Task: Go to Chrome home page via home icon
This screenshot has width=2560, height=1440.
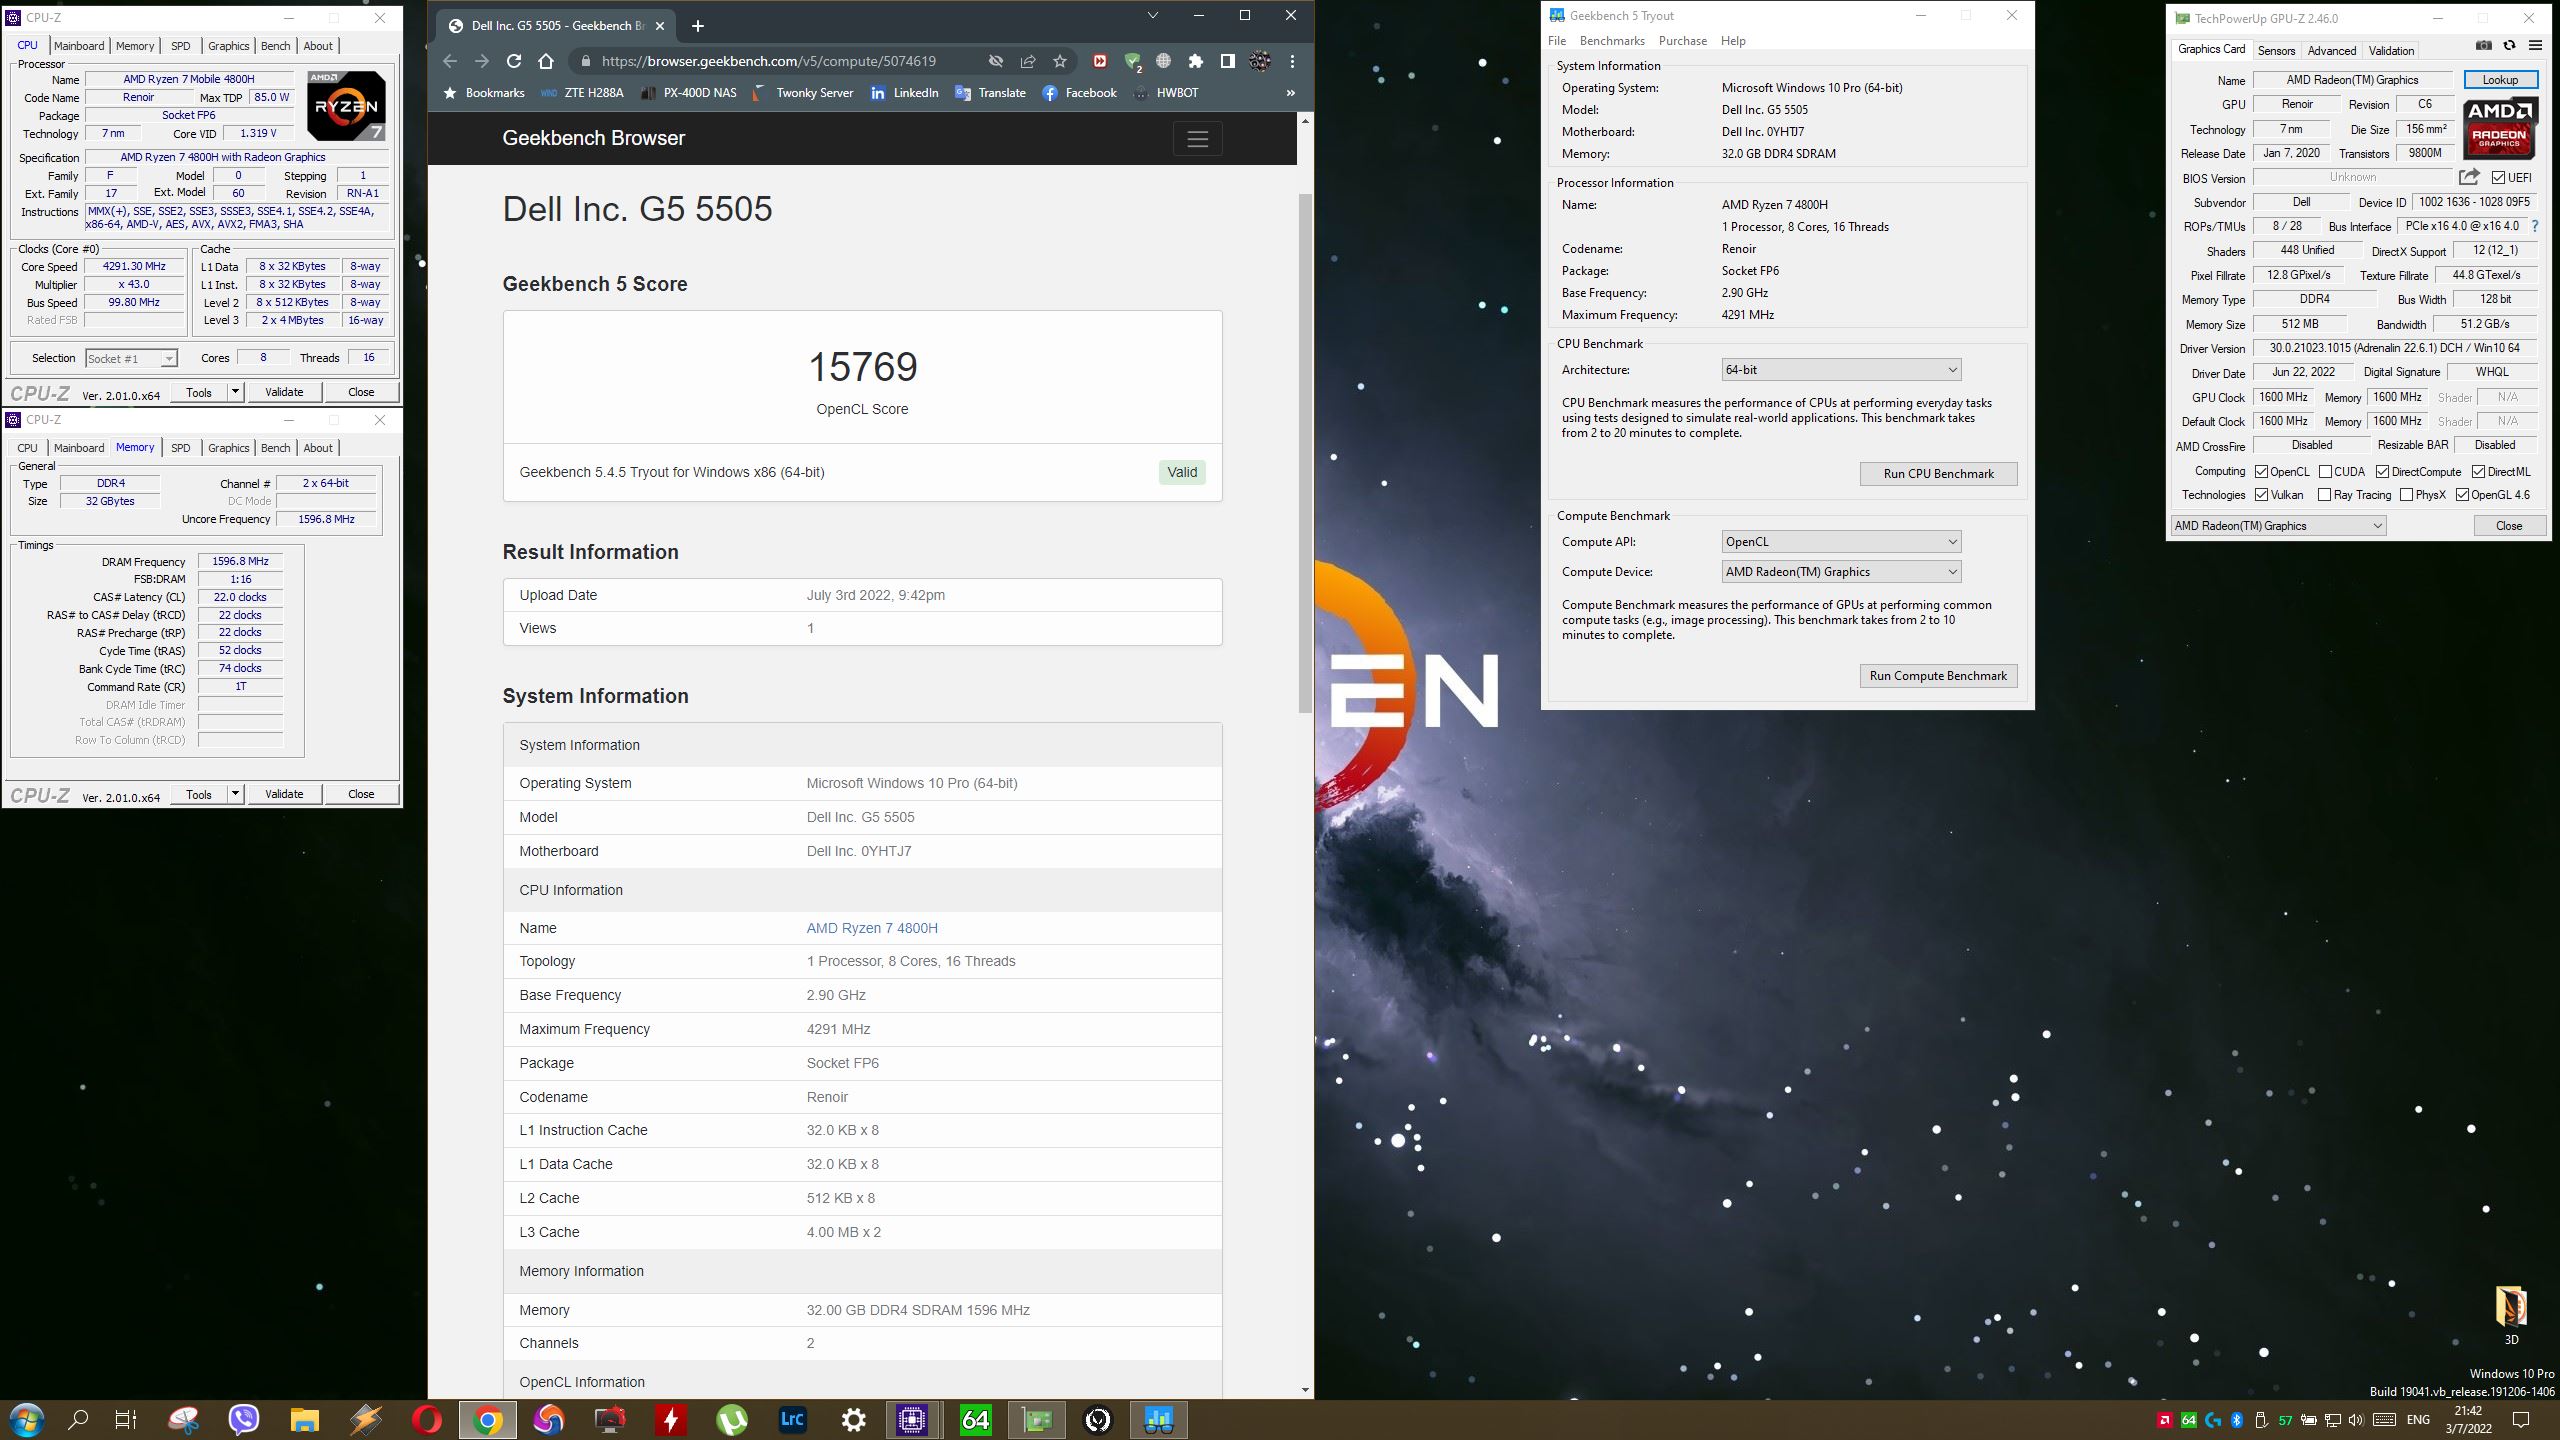Action: pyautogui.click(x=546, y=61)
